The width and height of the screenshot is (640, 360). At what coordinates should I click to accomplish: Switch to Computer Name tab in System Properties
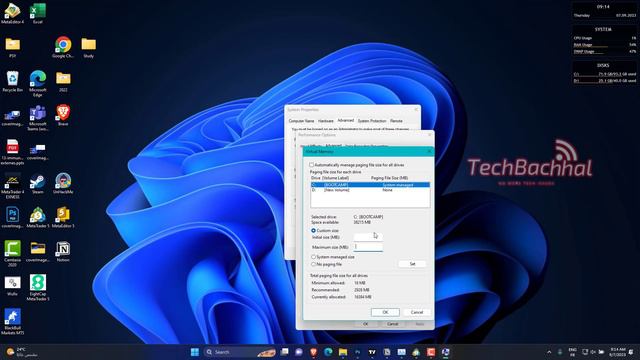(x=301, y=121)
